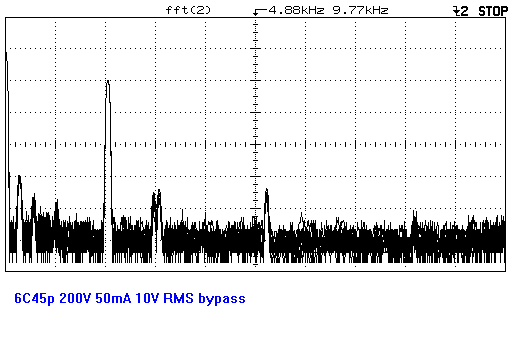The image size is (522, 360).
Task: Click the bottom tick of center axis
Action: (255, 265)
